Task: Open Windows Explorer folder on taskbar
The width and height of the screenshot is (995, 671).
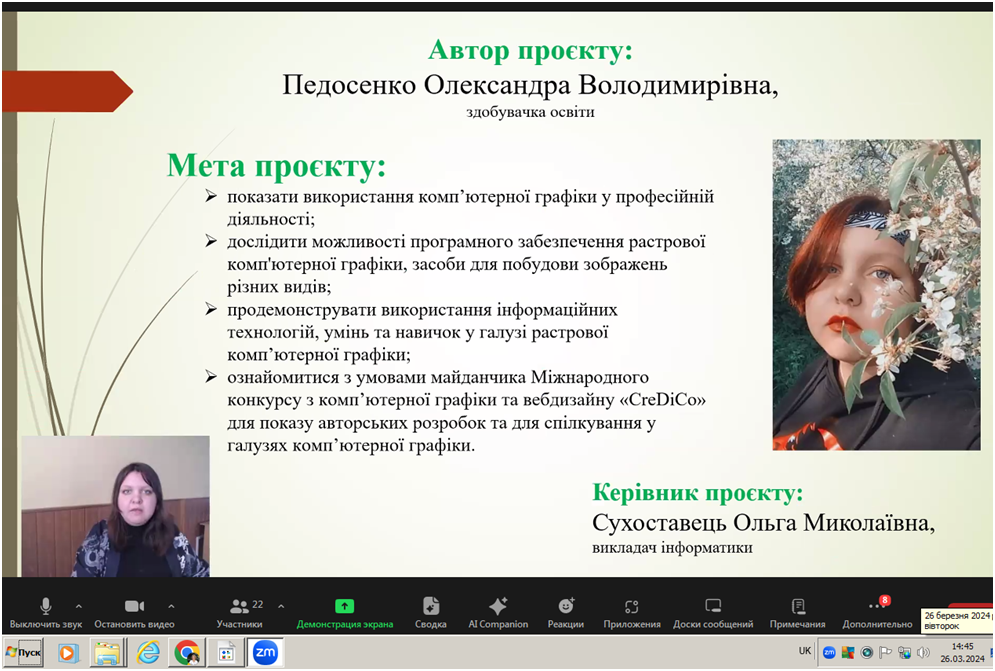Action: pos(108,653)
